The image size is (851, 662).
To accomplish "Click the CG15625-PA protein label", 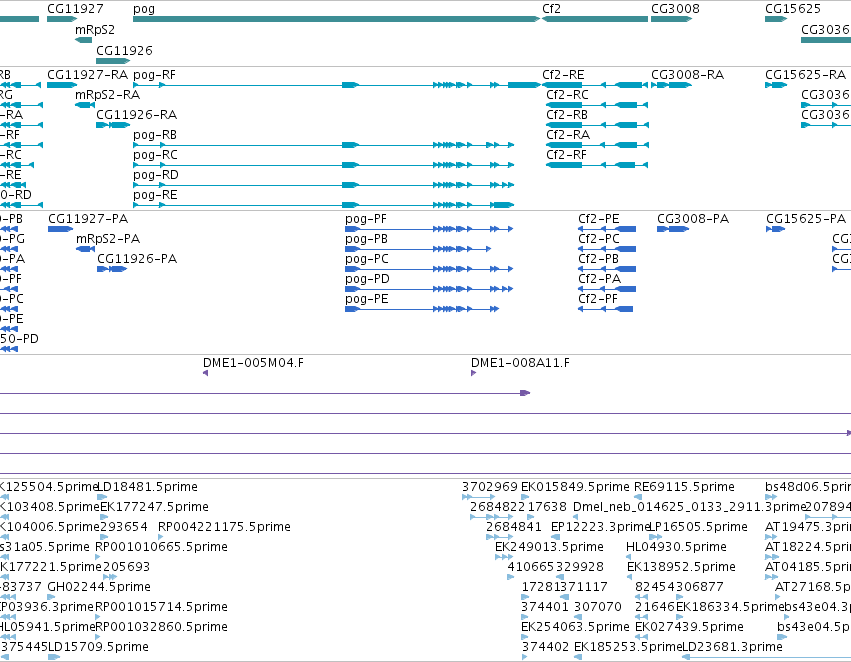I will 806,219.
